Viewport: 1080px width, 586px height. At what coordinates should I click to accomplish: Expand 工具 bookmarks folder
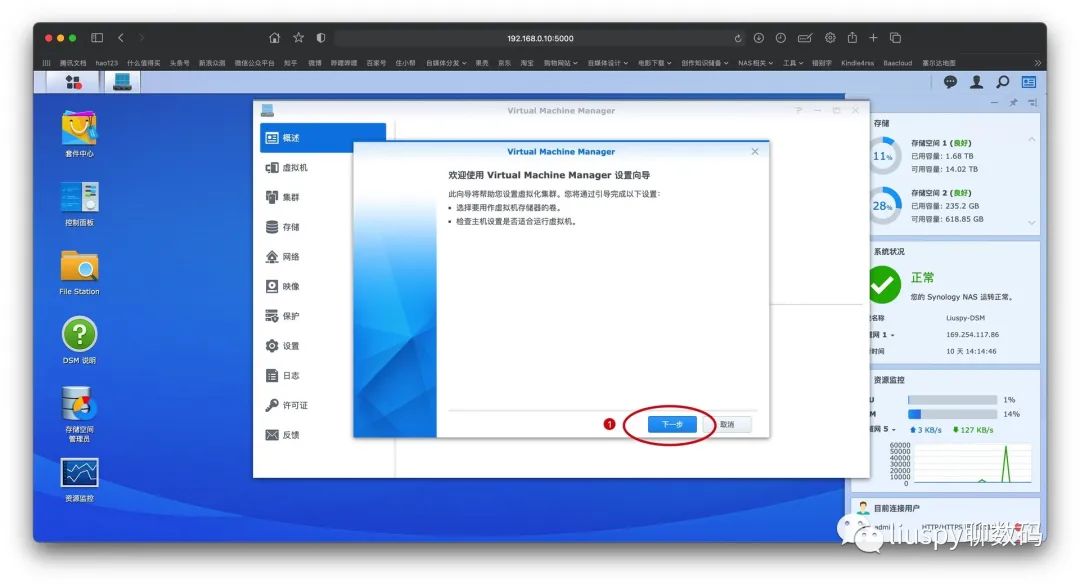793,63
